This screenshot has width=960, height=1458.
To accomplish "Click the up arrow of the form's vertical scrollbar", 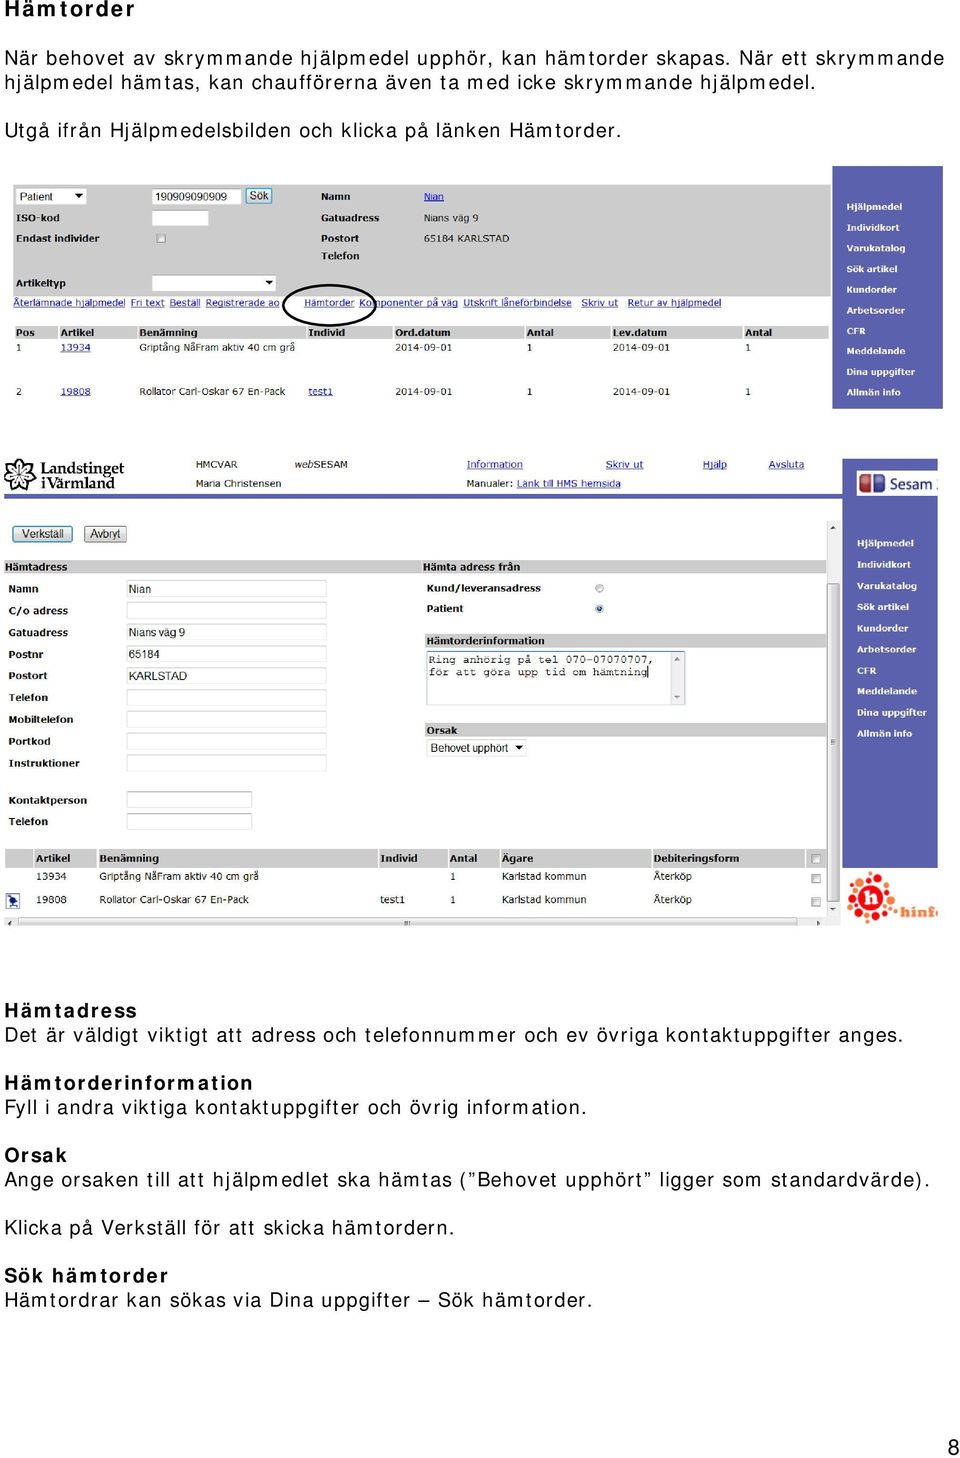I will 832,527.
